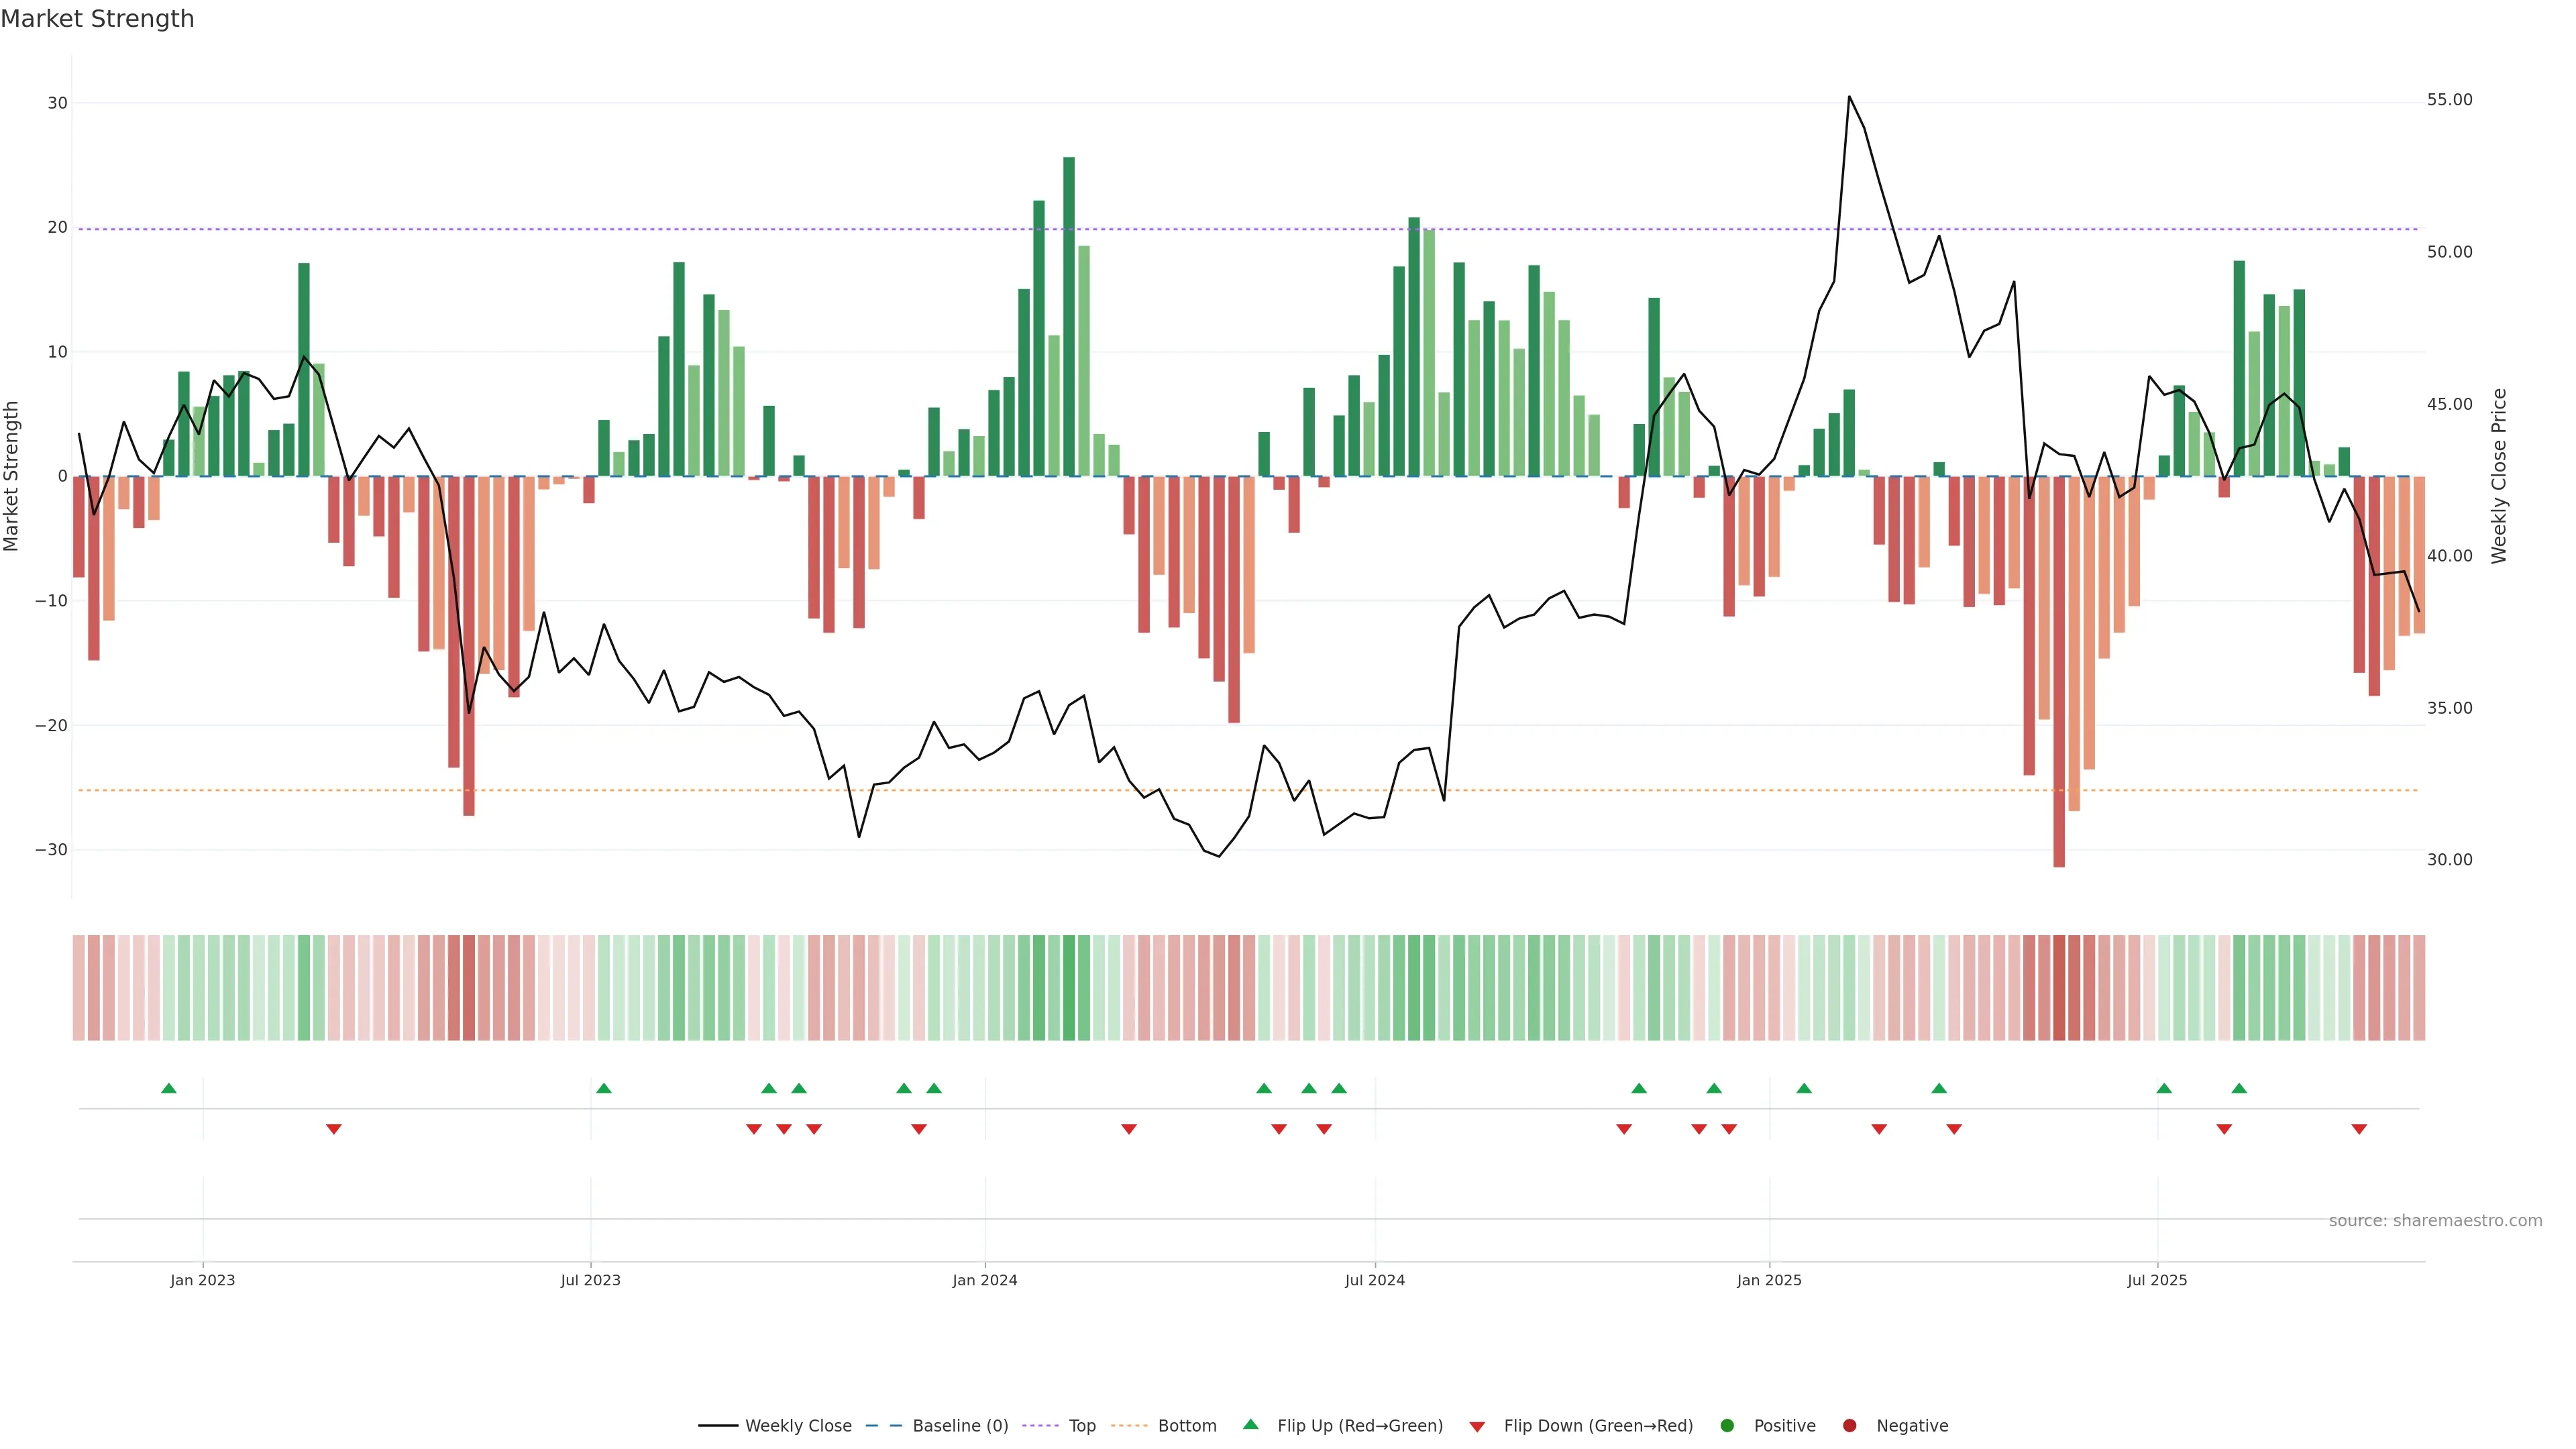Click the dark red Negative circle in legend

(1849, 1425)
